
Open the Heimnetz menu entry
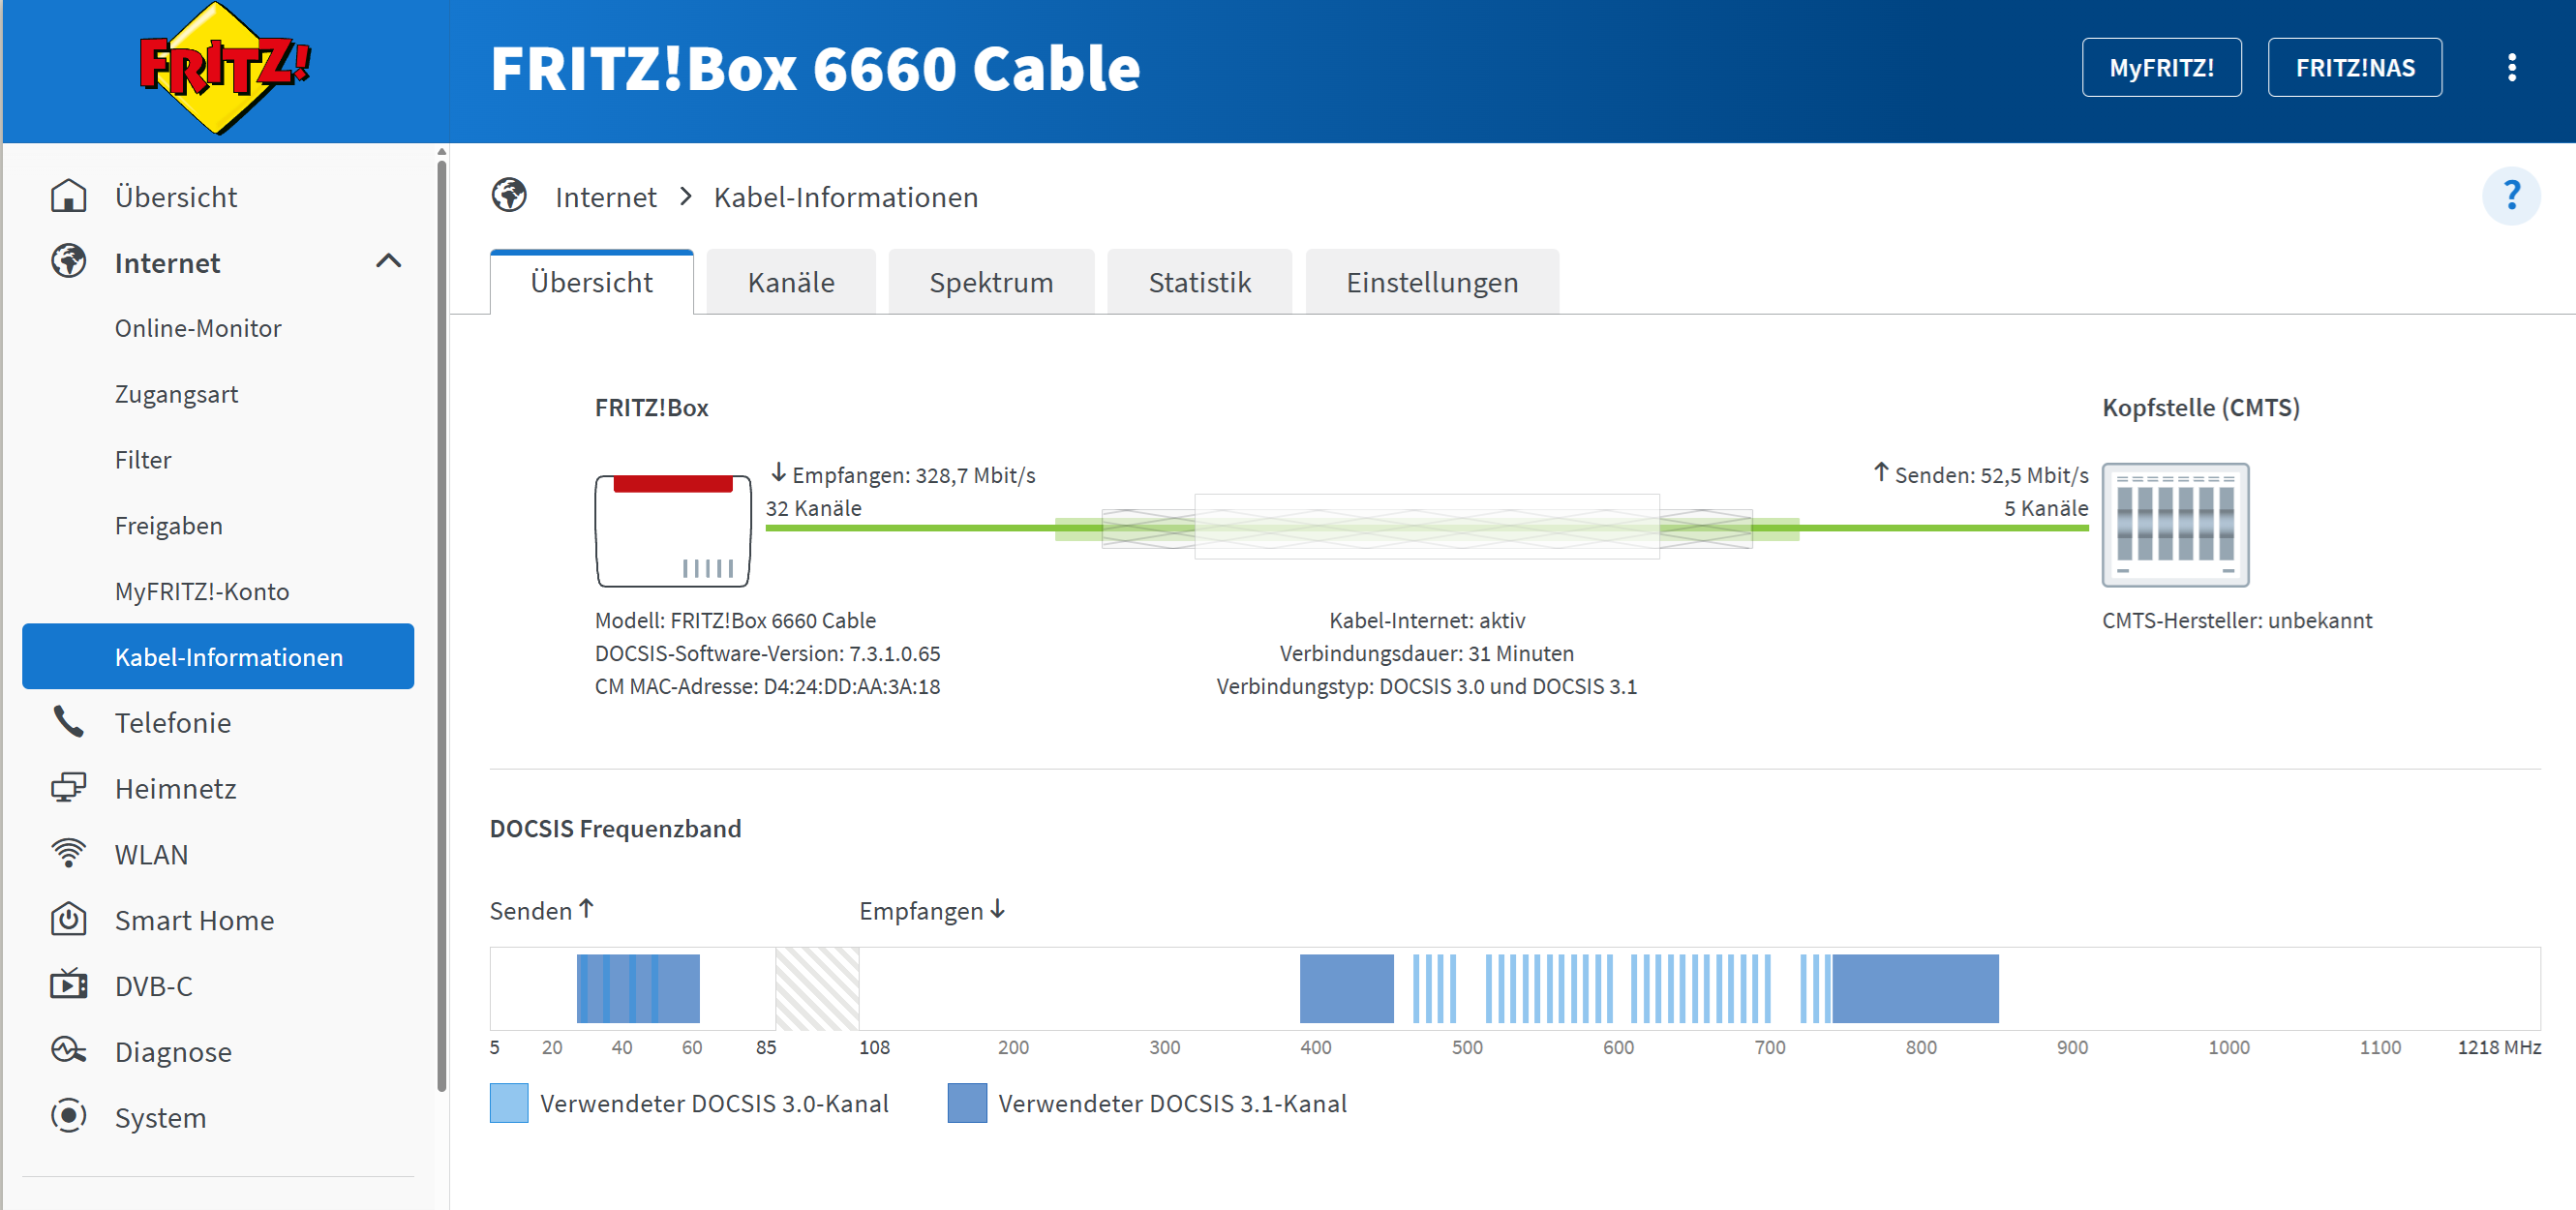[x=176, y=788]
